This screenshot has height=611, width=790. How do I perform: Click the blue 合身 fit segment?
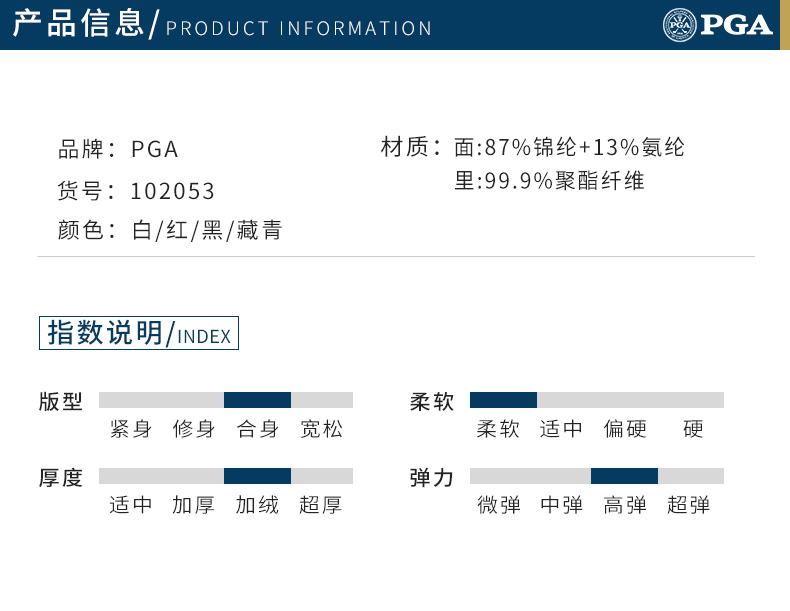point(257,400)
